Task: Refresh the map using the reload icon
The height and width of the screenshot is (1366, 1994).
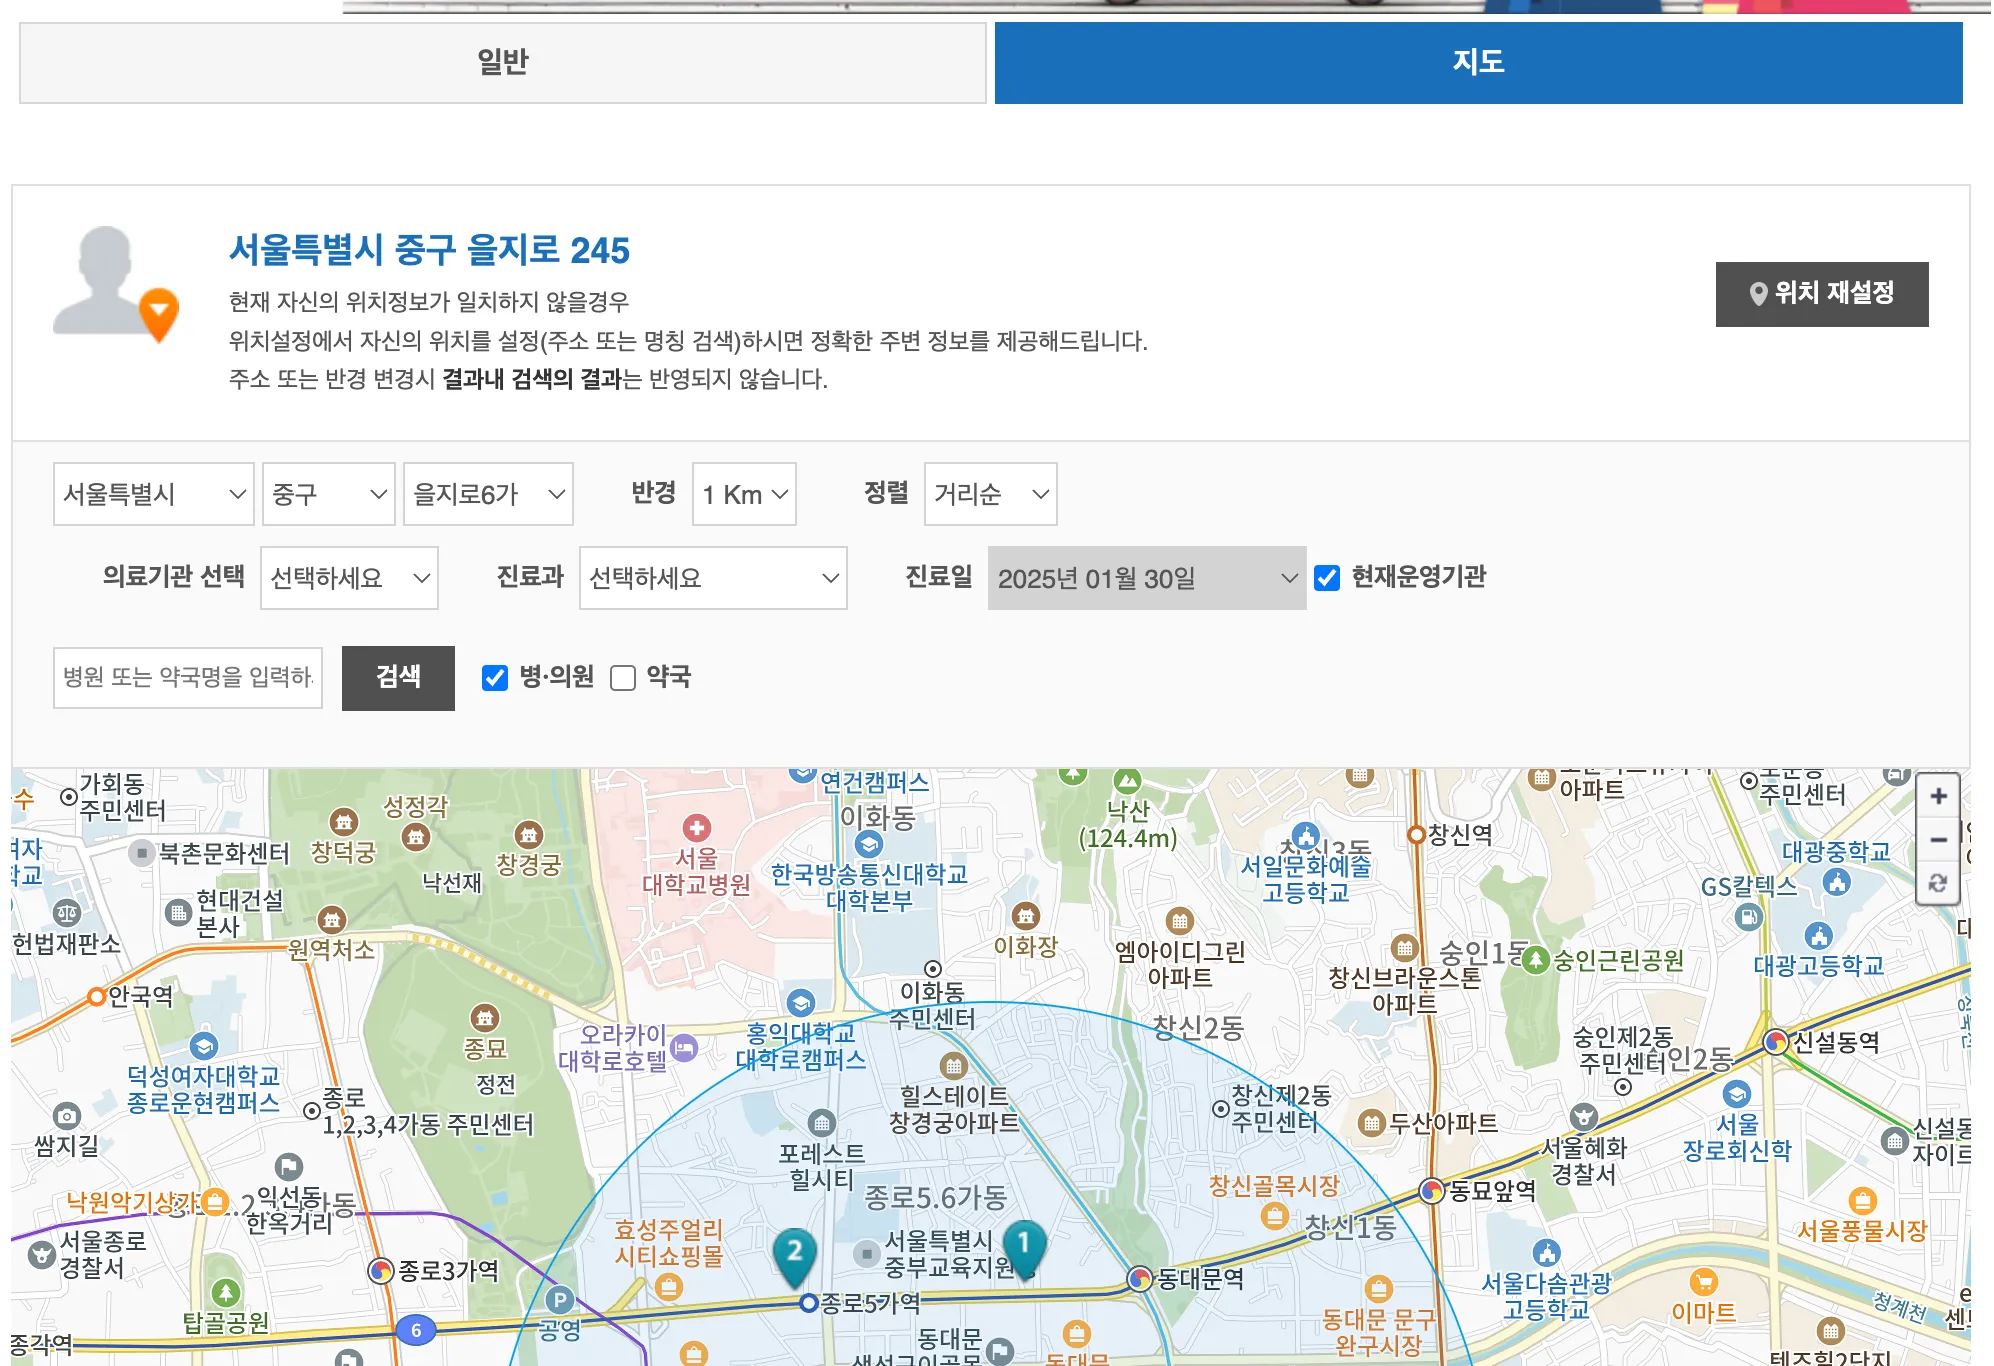Action: tap(1938, 884)
